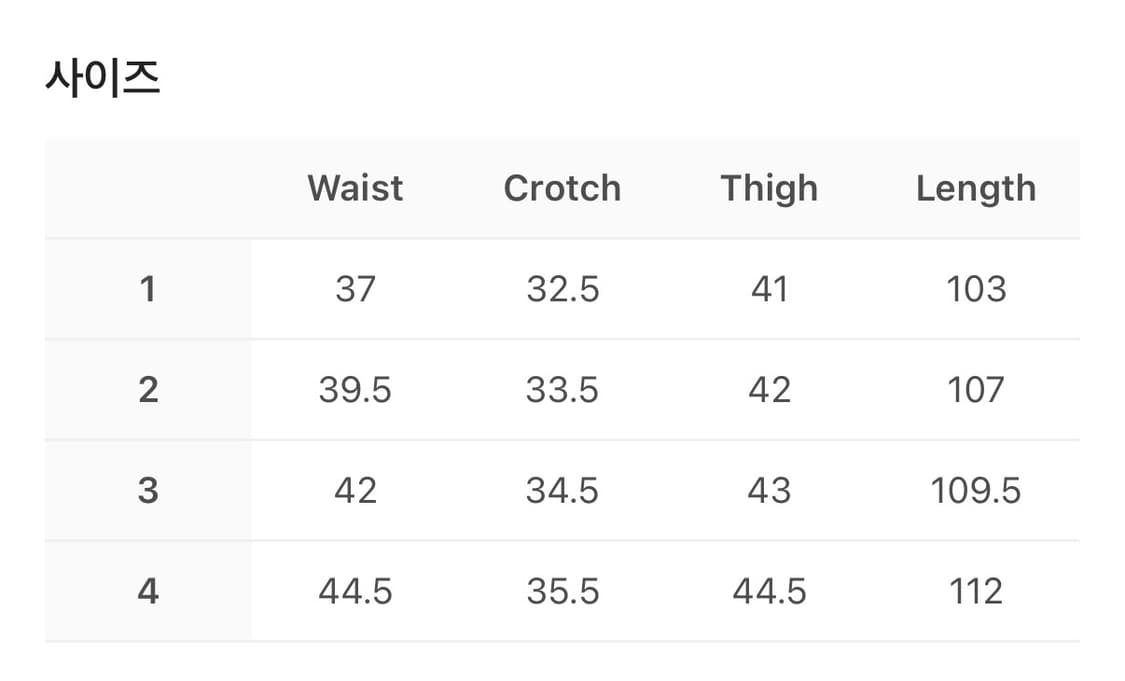Select crotch value 32.5
The image size is (1125, 681).
[x=562, y=289]
